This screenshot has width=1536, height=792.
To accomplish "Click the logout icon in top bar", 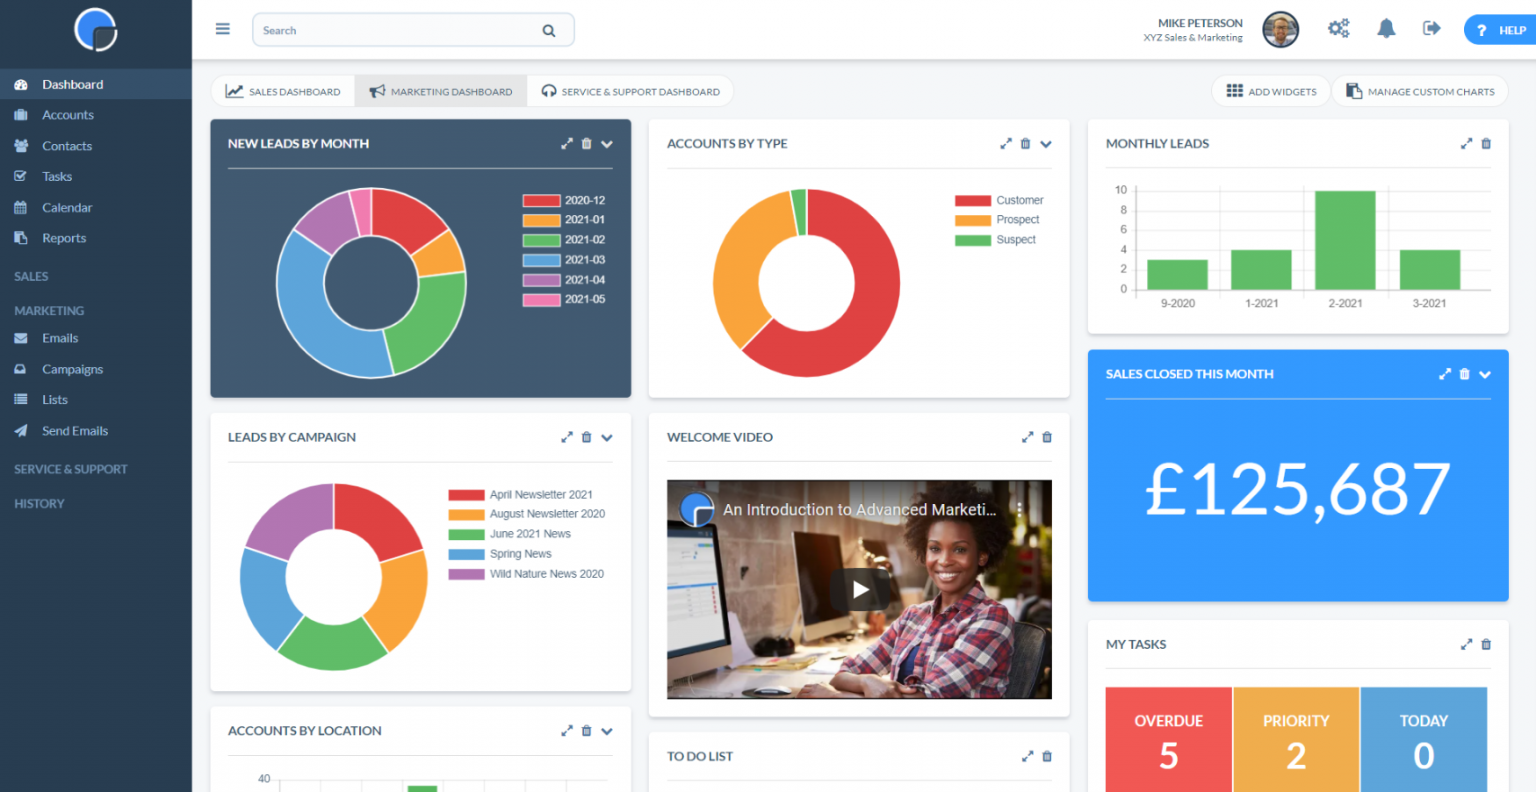I will click(x=1431, y=29).
